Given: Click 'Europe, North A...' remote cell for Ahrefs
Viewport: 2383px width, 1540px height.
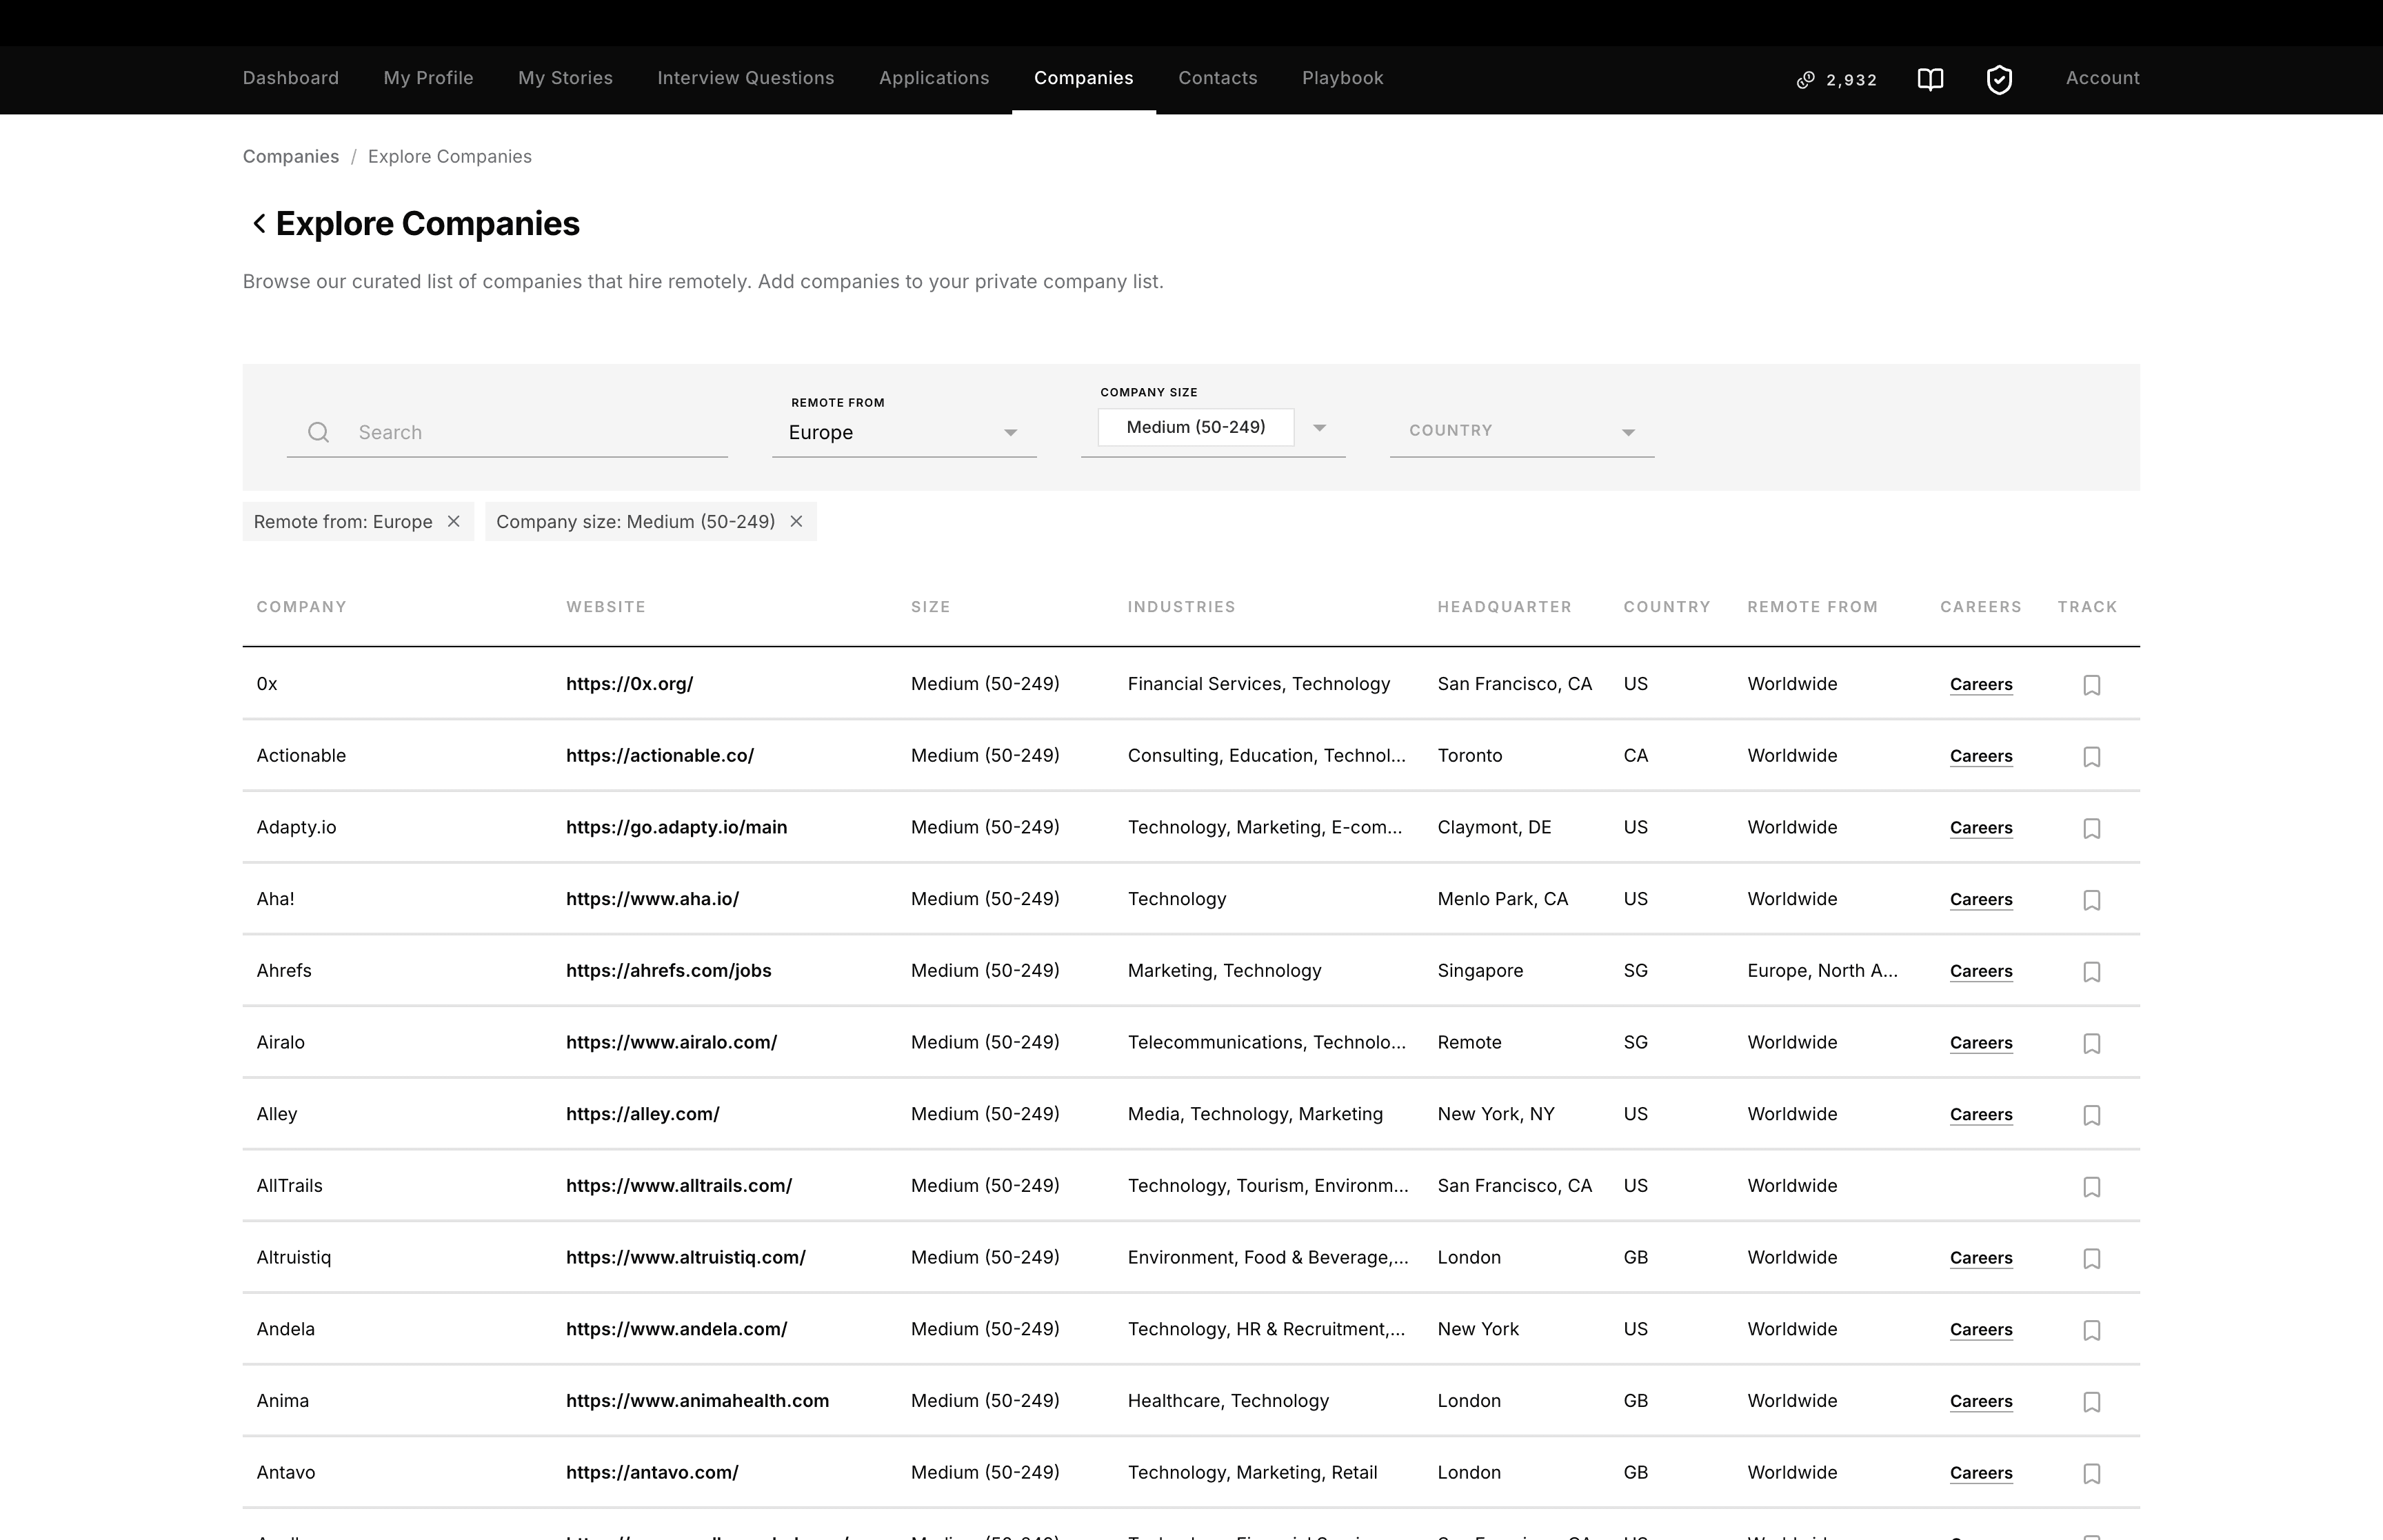Looking at the screenshot, I should coord(1823,970).
